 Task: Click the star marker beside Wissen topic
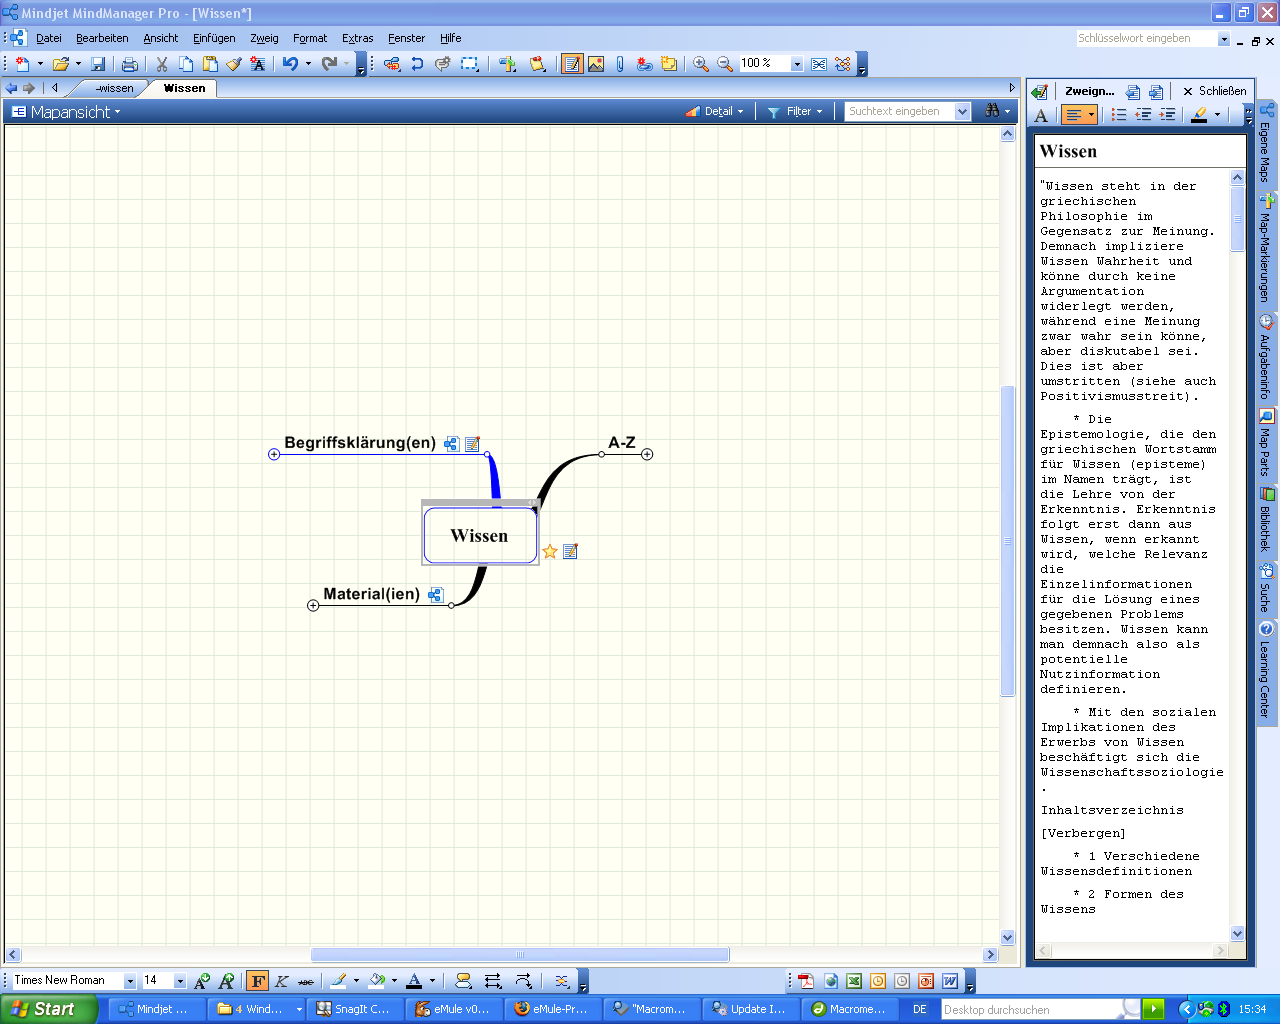click(550, 552)
